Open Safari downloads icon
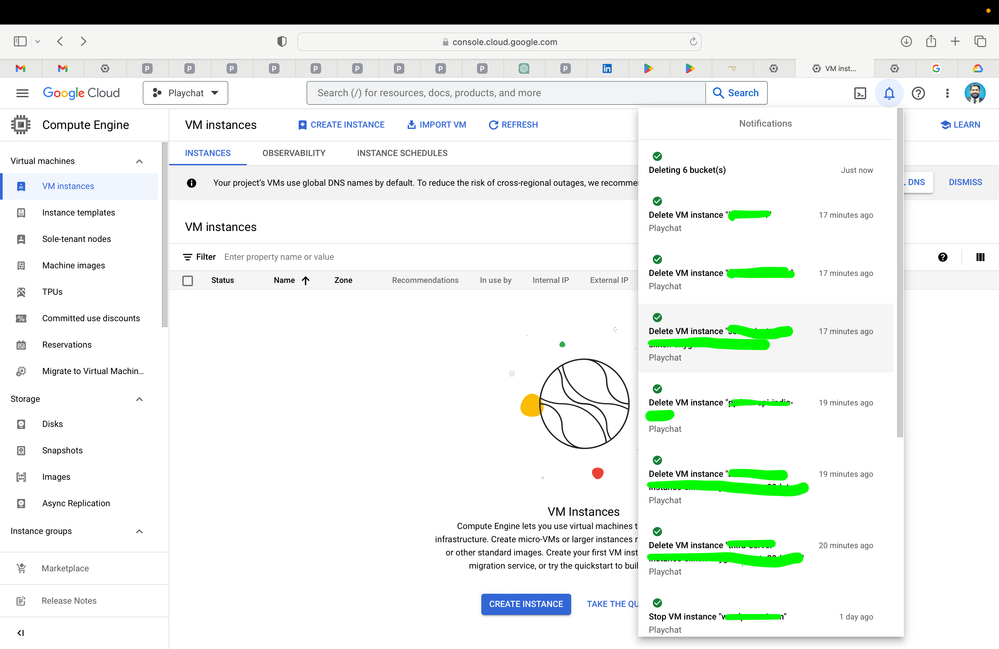This screenshot has width=999, height=649. tap(906, 41)
